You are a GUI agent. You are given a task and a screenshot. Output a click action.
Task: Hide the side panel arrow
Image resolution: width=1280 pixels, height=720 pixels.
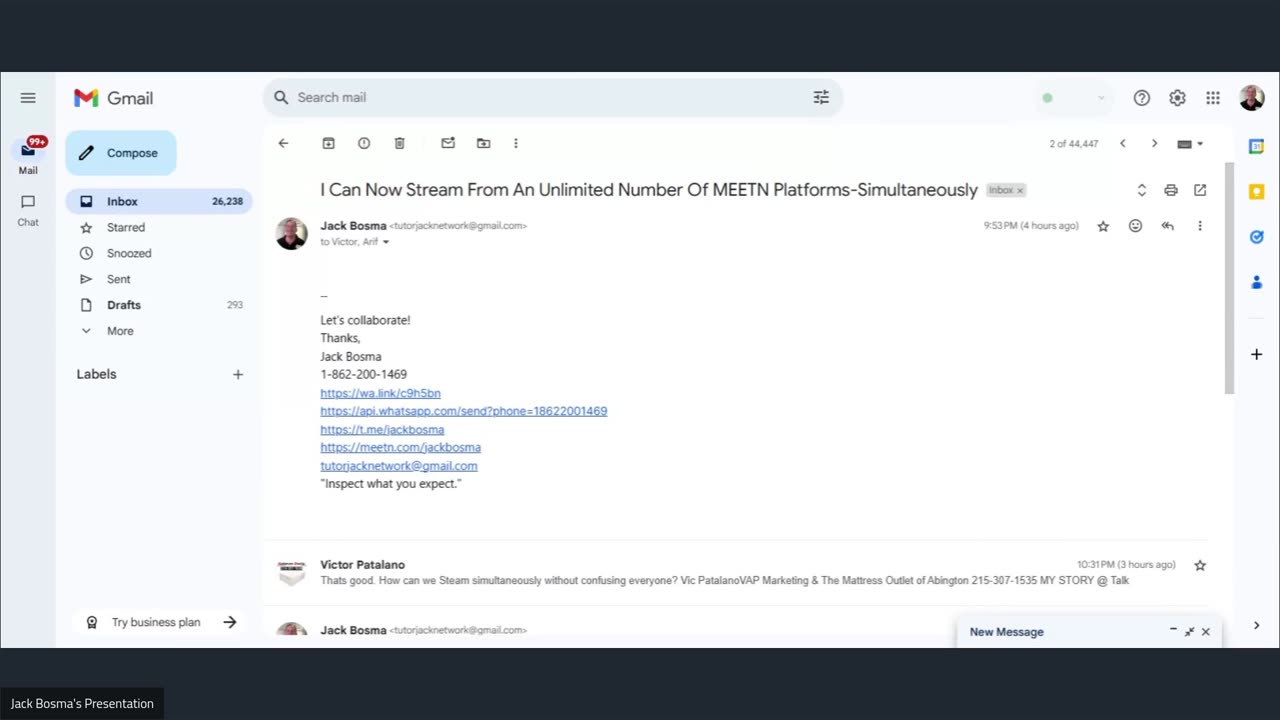(1256, 625)
